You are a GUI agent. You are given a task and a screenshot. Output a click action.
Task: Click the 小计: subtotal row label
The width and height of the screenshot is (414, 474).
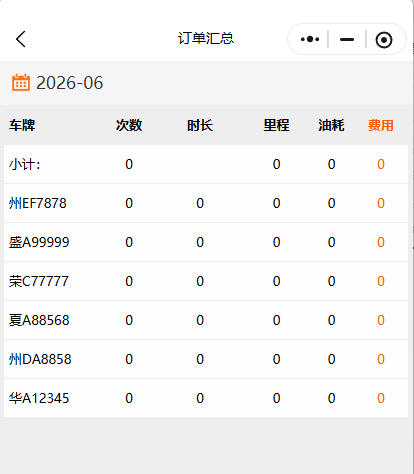point(25,164)
